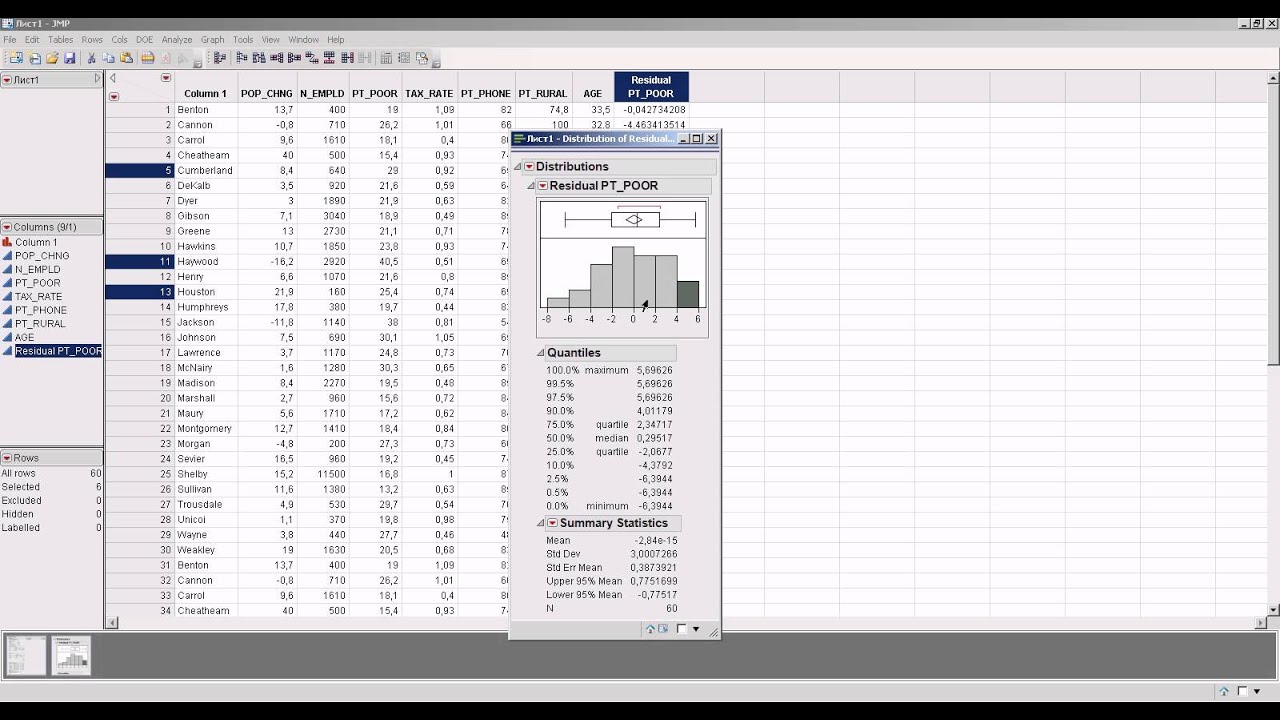1280x720 pixels.
Task: Collapse the Distributions outline disclosure triangle
Action: 518,167
